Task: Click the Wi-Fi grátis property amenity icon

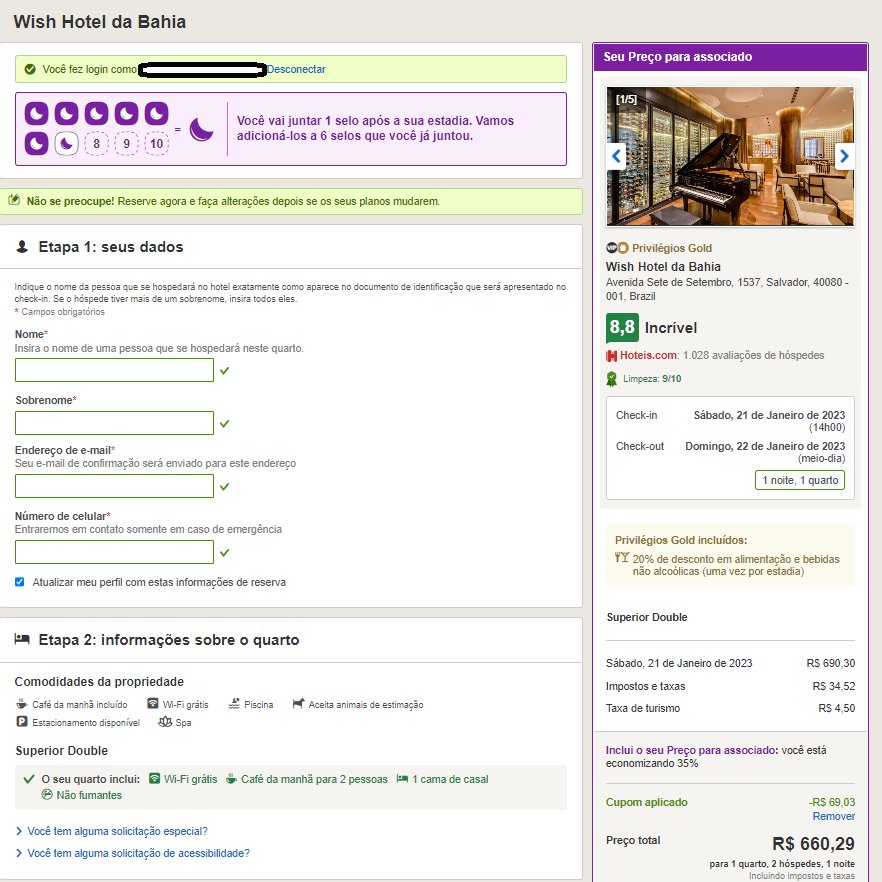Action: coord(153,704)
